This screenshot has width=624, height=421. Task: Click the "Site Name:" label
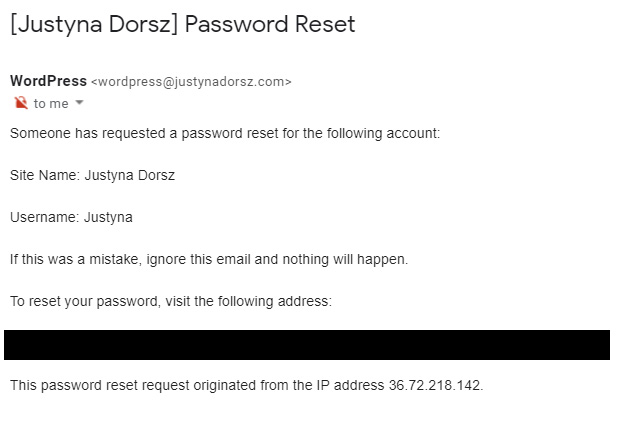click(45, 175)
